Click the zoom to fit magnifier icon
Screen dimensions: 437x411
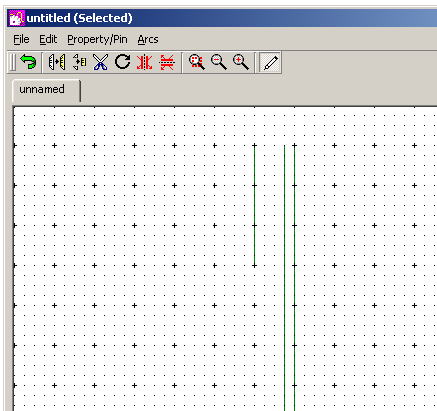coord(197,62)
